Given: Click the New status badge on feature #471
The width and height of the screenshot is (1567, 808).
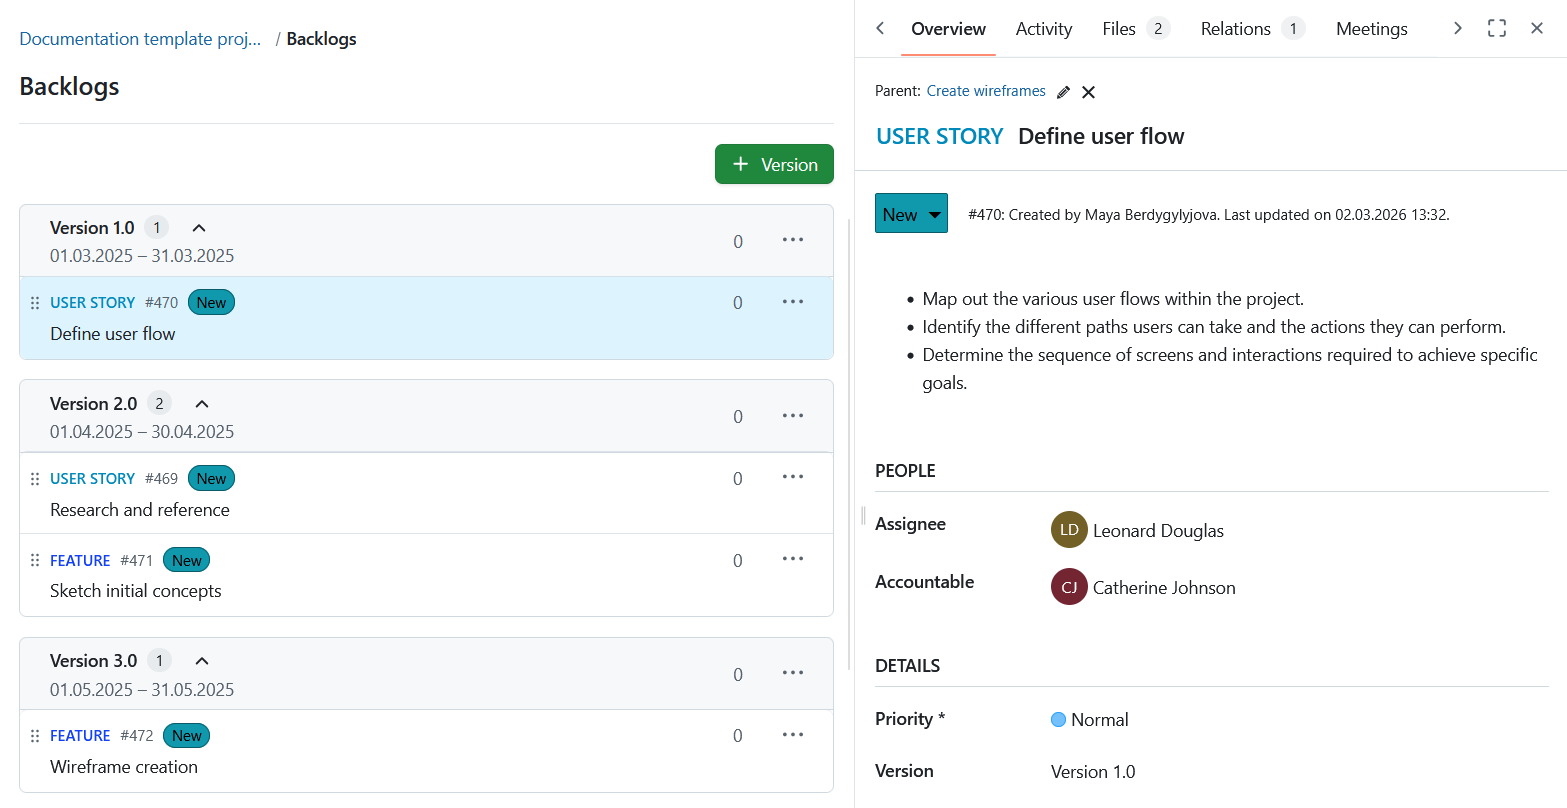Looking at the screenshot, I should tap(186, 560).
